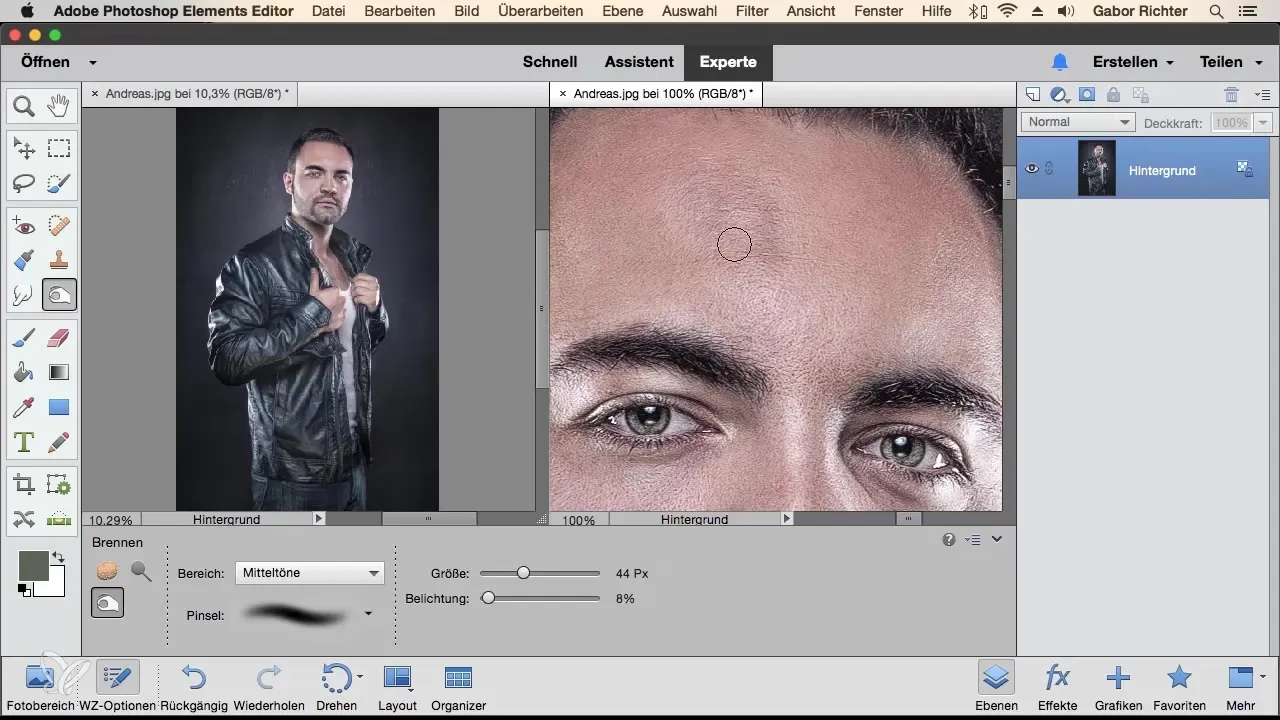Select the Blur tool
This screenshot has width=1280, height=720.
[x=24, y=295]
